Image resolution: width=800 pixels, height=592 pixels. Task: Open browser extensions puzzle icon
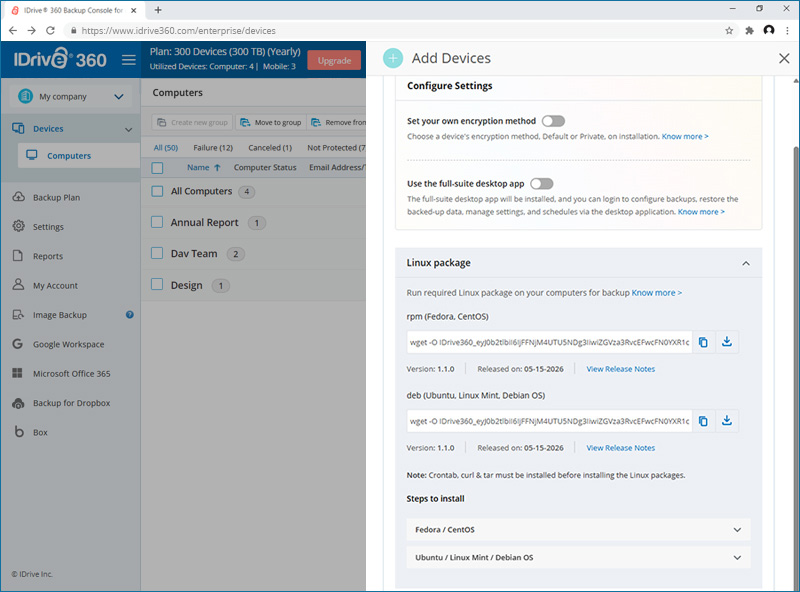click(x=749, y=31)
